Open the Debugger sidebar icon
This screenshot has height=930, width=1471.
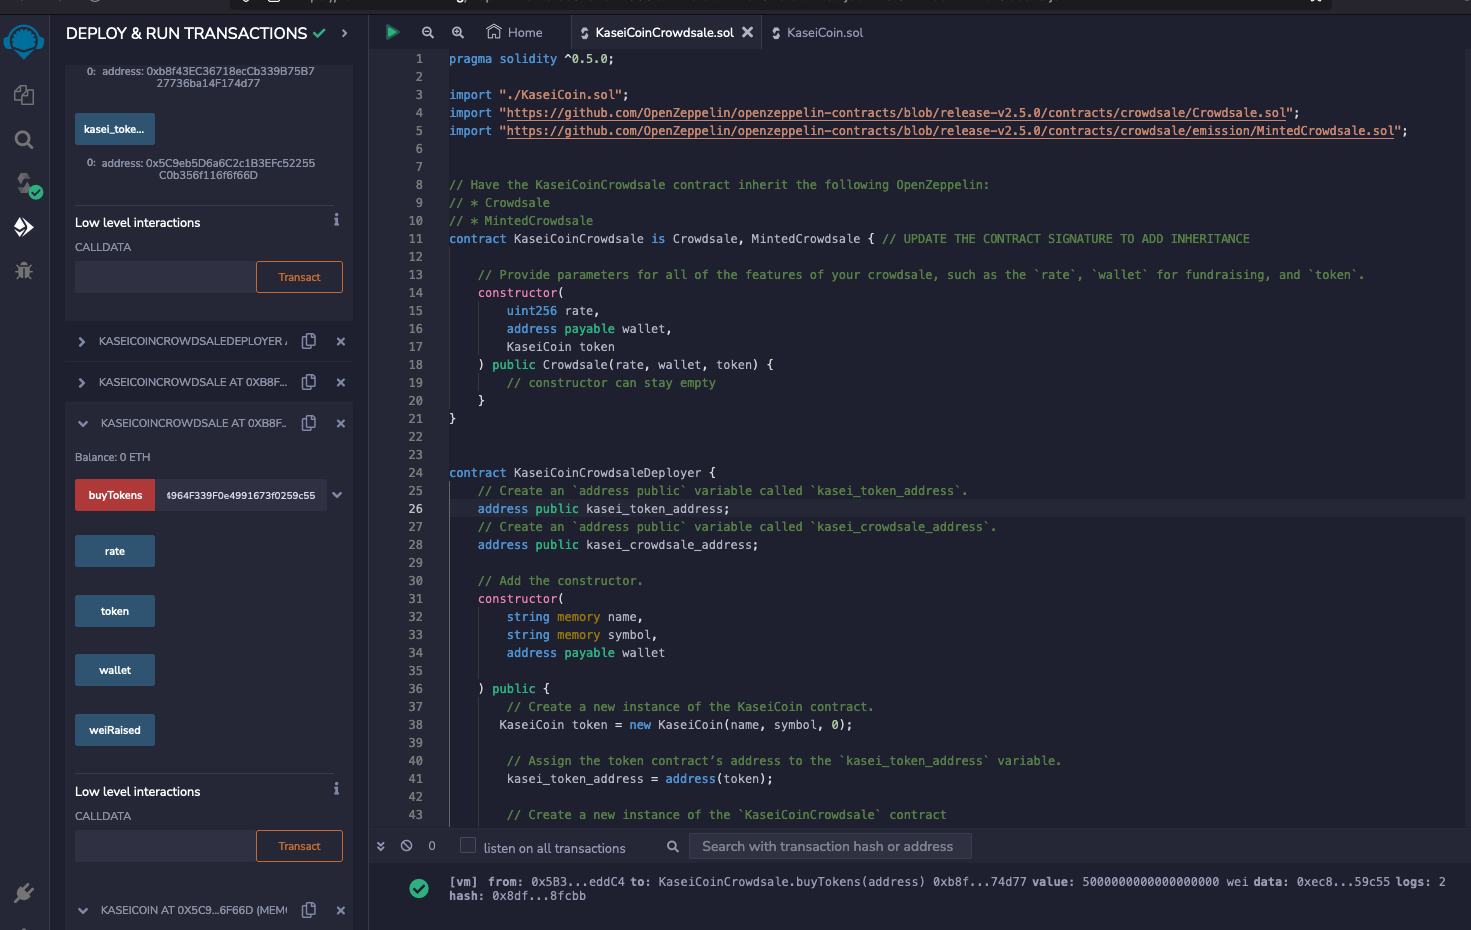pos(24,270)
